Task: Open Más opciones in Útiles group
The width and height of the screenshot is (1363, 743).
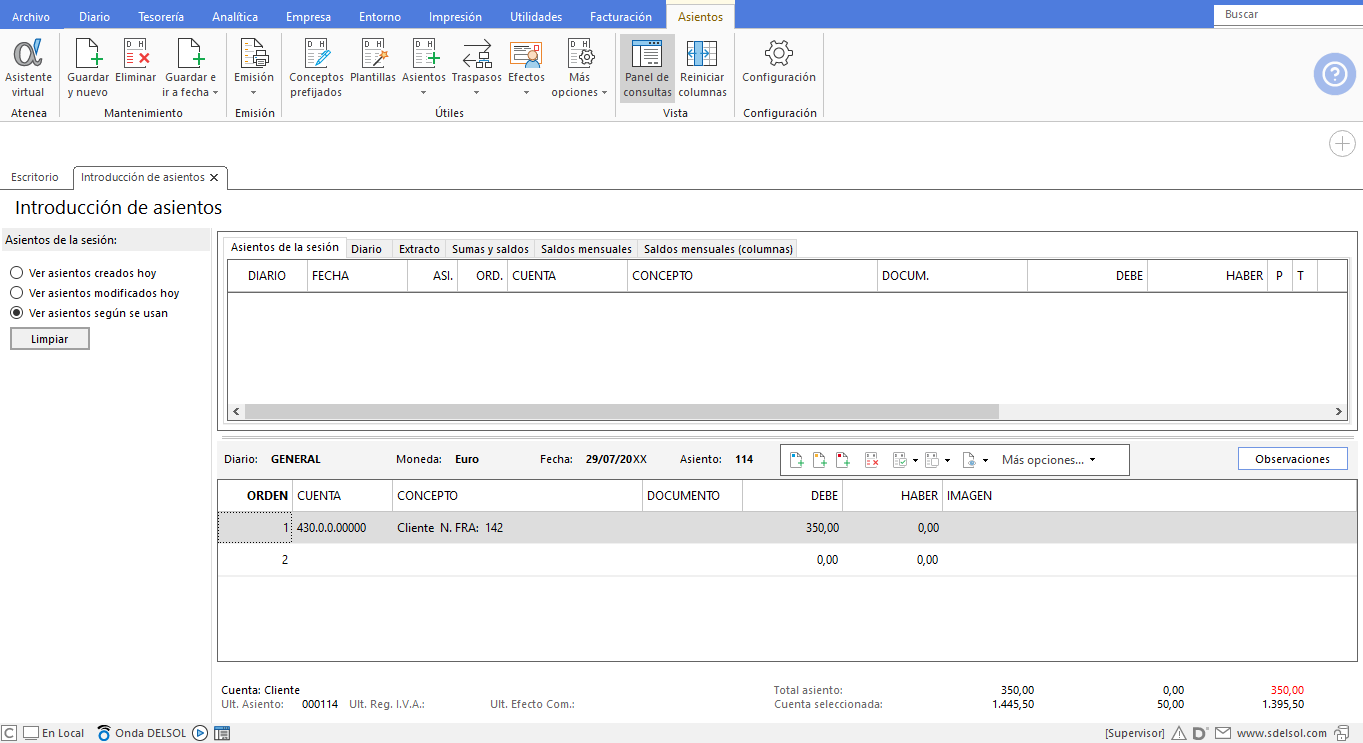Action: (580, 68)
